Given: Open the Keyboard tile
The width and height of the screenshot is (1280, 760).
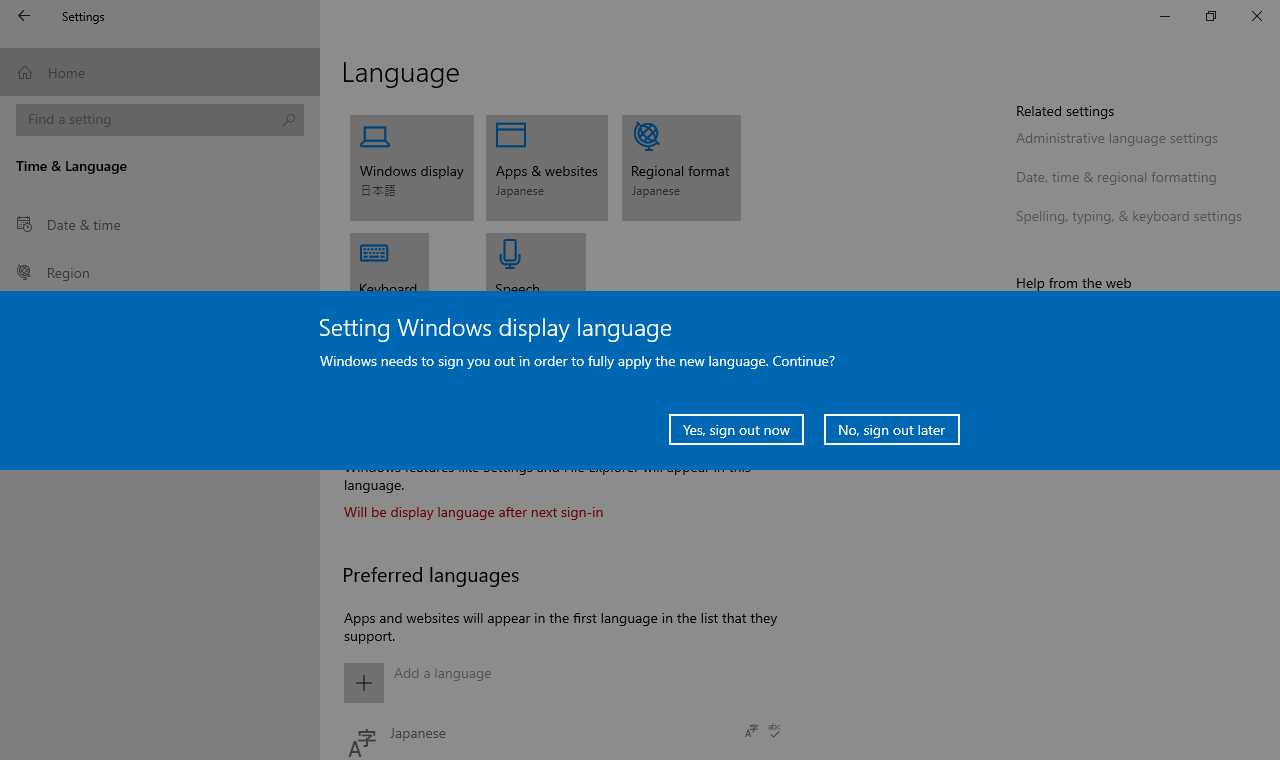Looking at the screenshot, I should (389, 263).
